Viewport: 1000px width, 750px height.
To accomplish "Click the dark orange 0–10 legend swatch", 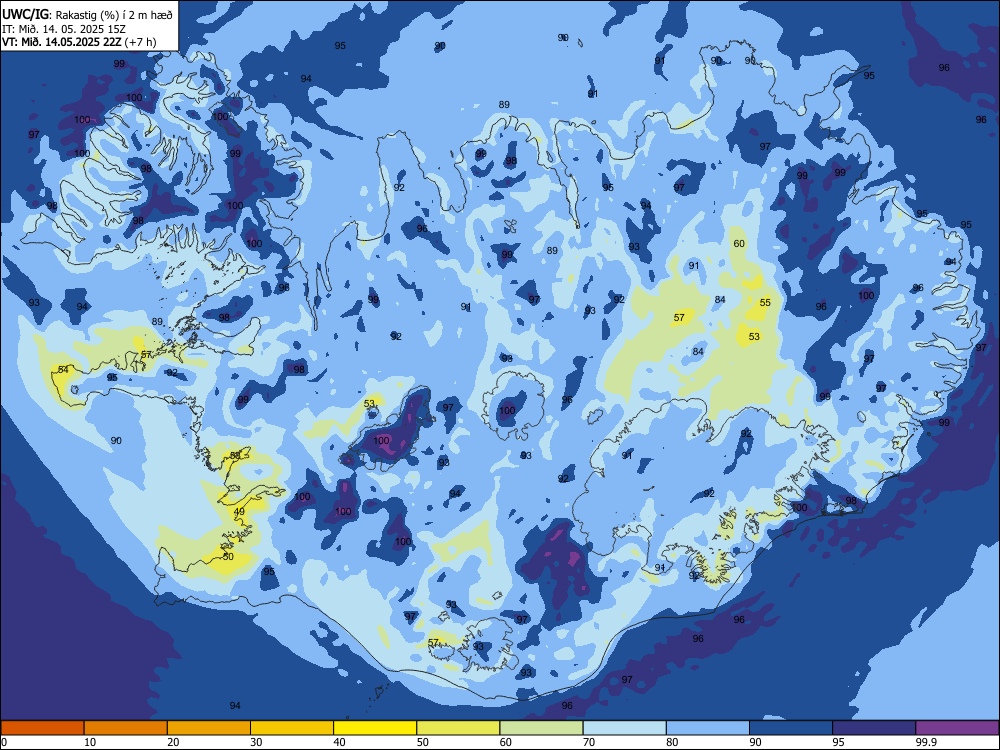I will 43,728.
